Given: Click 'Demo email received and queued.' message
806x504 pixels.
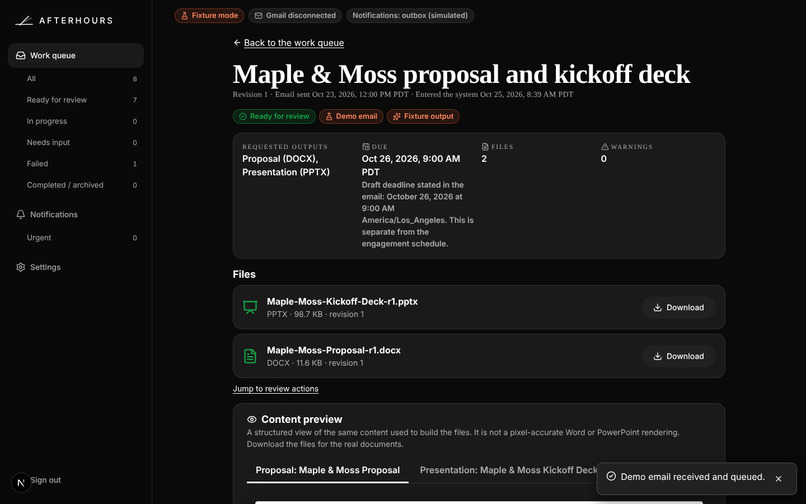Looking at the screenshot, I should [x=692, y=477].
